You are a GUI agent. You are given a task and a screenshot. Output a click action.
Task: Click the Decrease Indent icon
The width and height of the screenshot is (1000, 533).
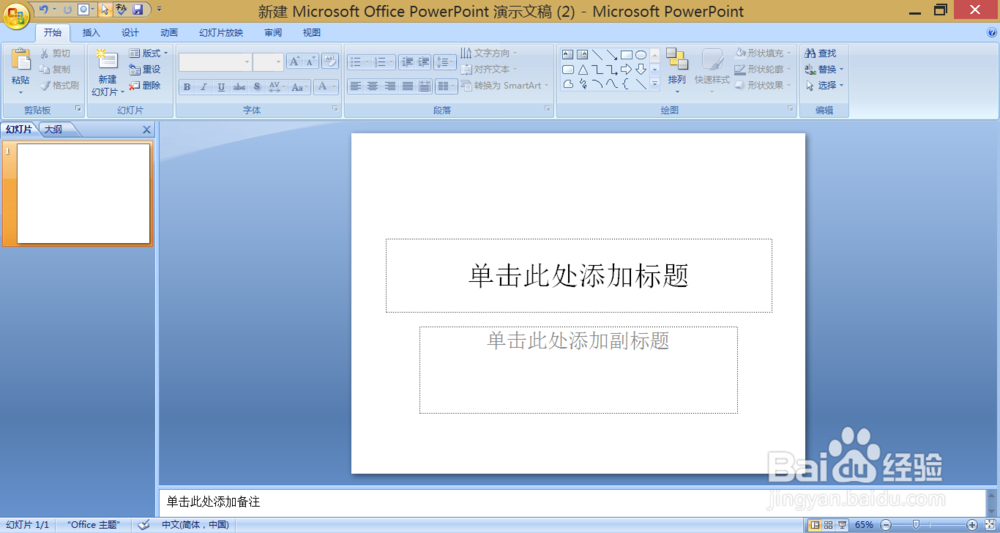407,62
